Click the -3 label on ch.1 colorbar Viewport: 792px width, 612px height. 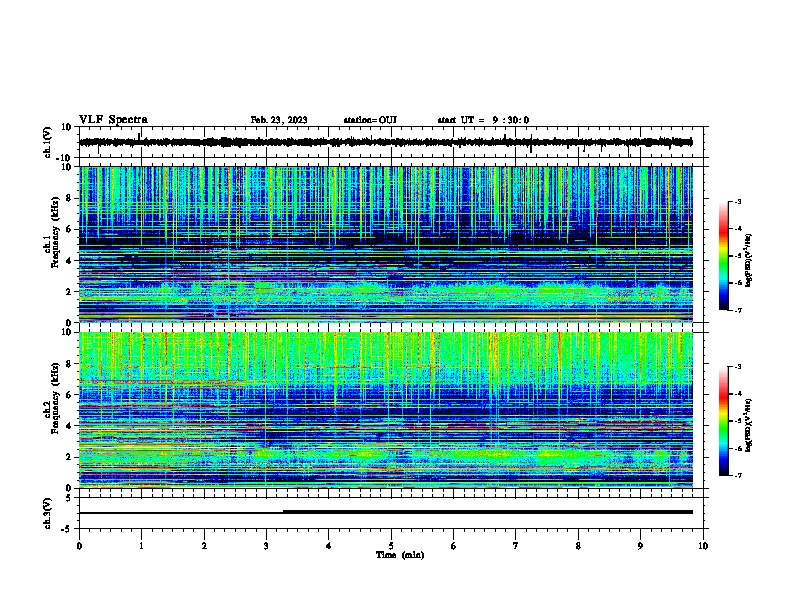pos(737,201)
